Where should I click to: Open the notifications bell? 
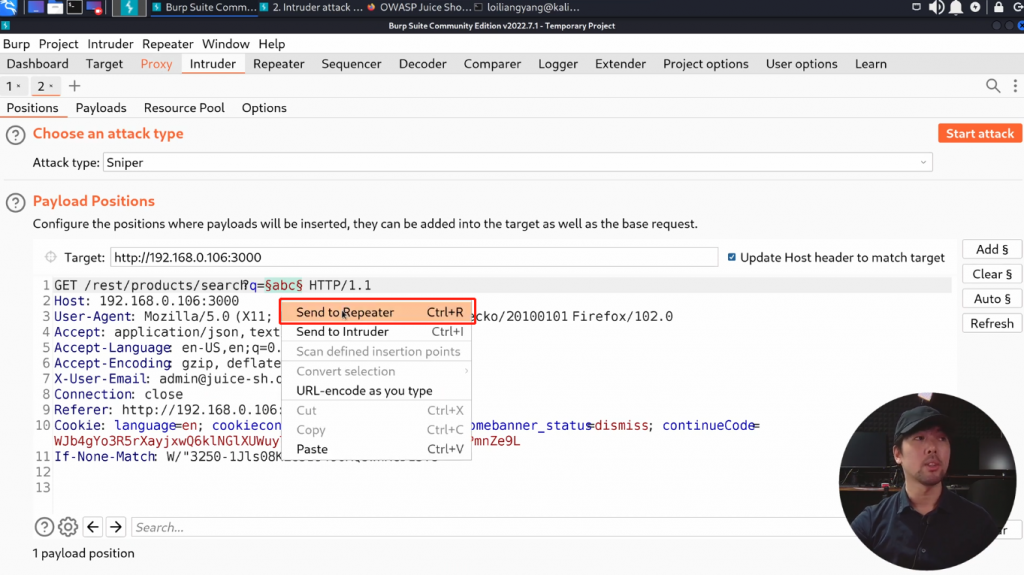point(955,7)
